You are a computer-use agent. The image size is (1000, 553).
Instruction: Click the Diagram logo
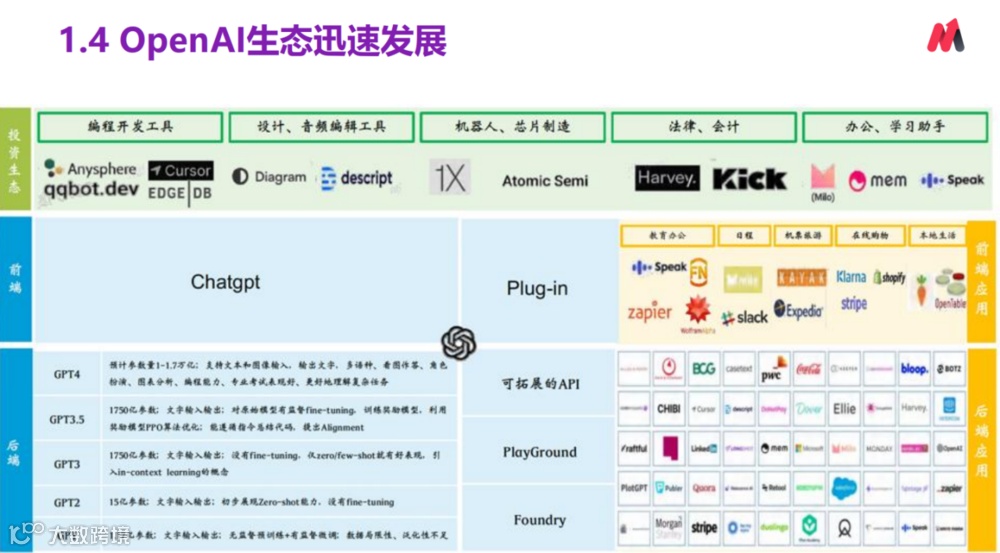268,177
